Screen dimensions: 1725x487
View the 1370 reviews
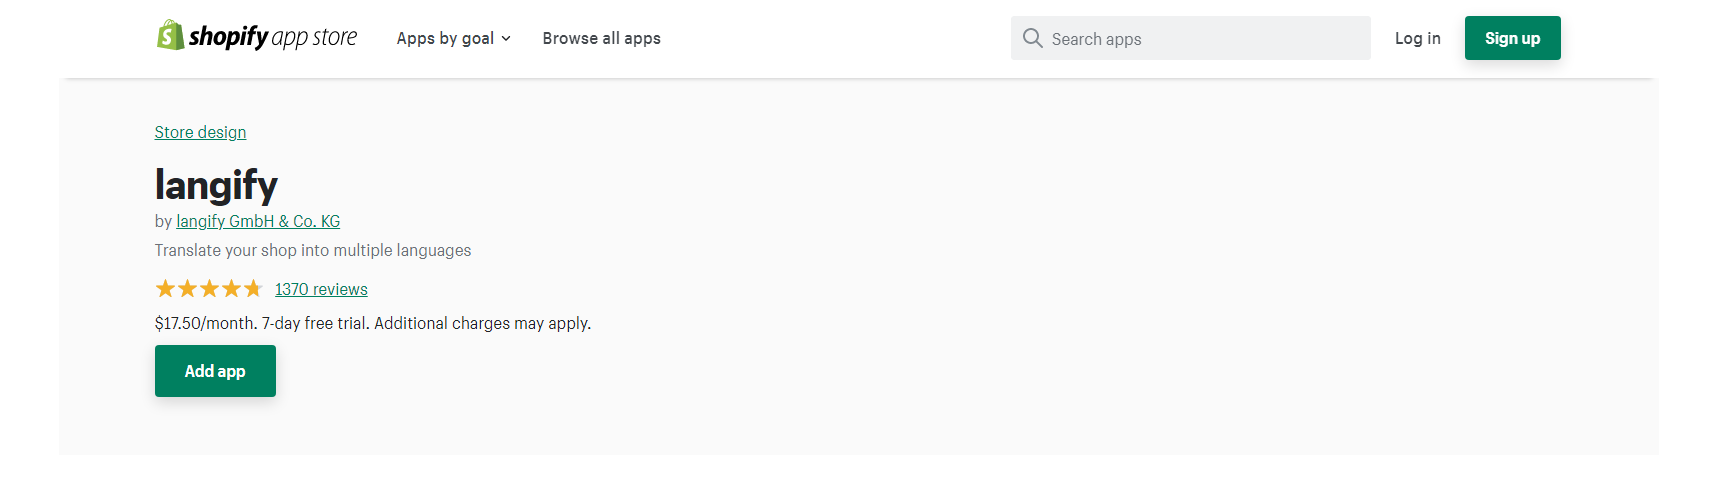[x=321, y=289]
